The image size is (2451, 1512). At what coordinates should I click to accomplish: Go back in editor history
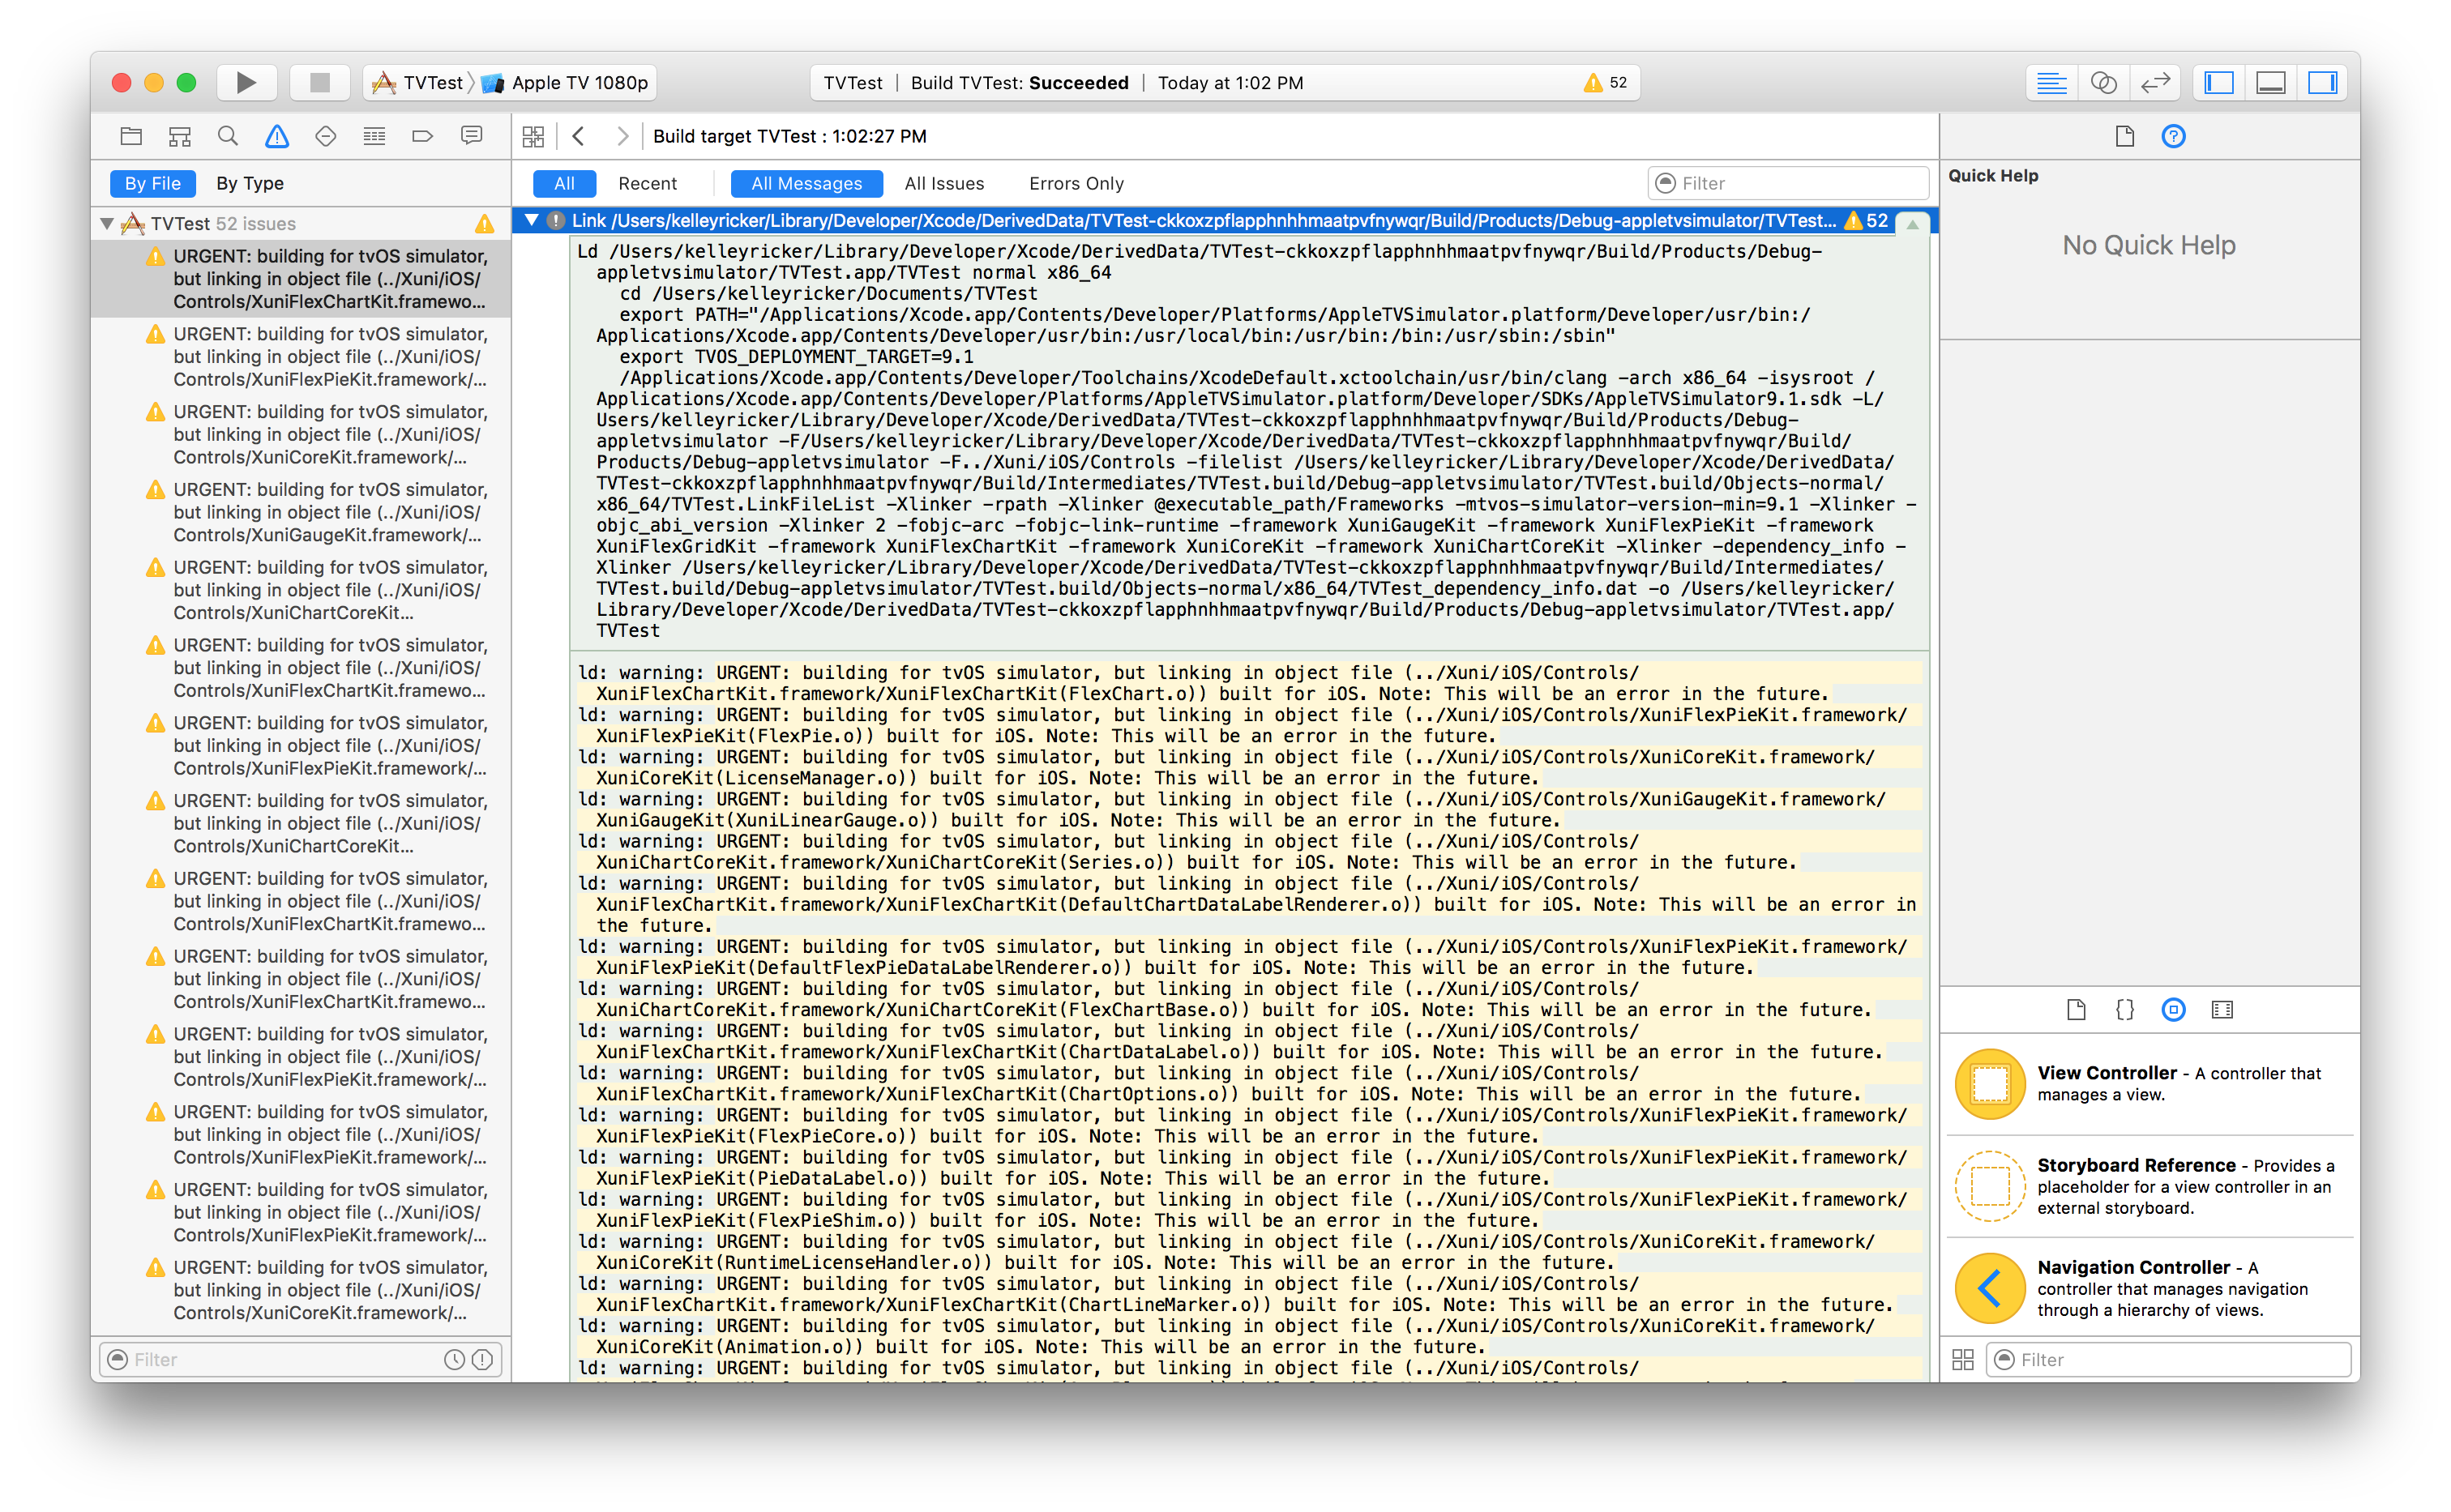[x=578, y=136]
